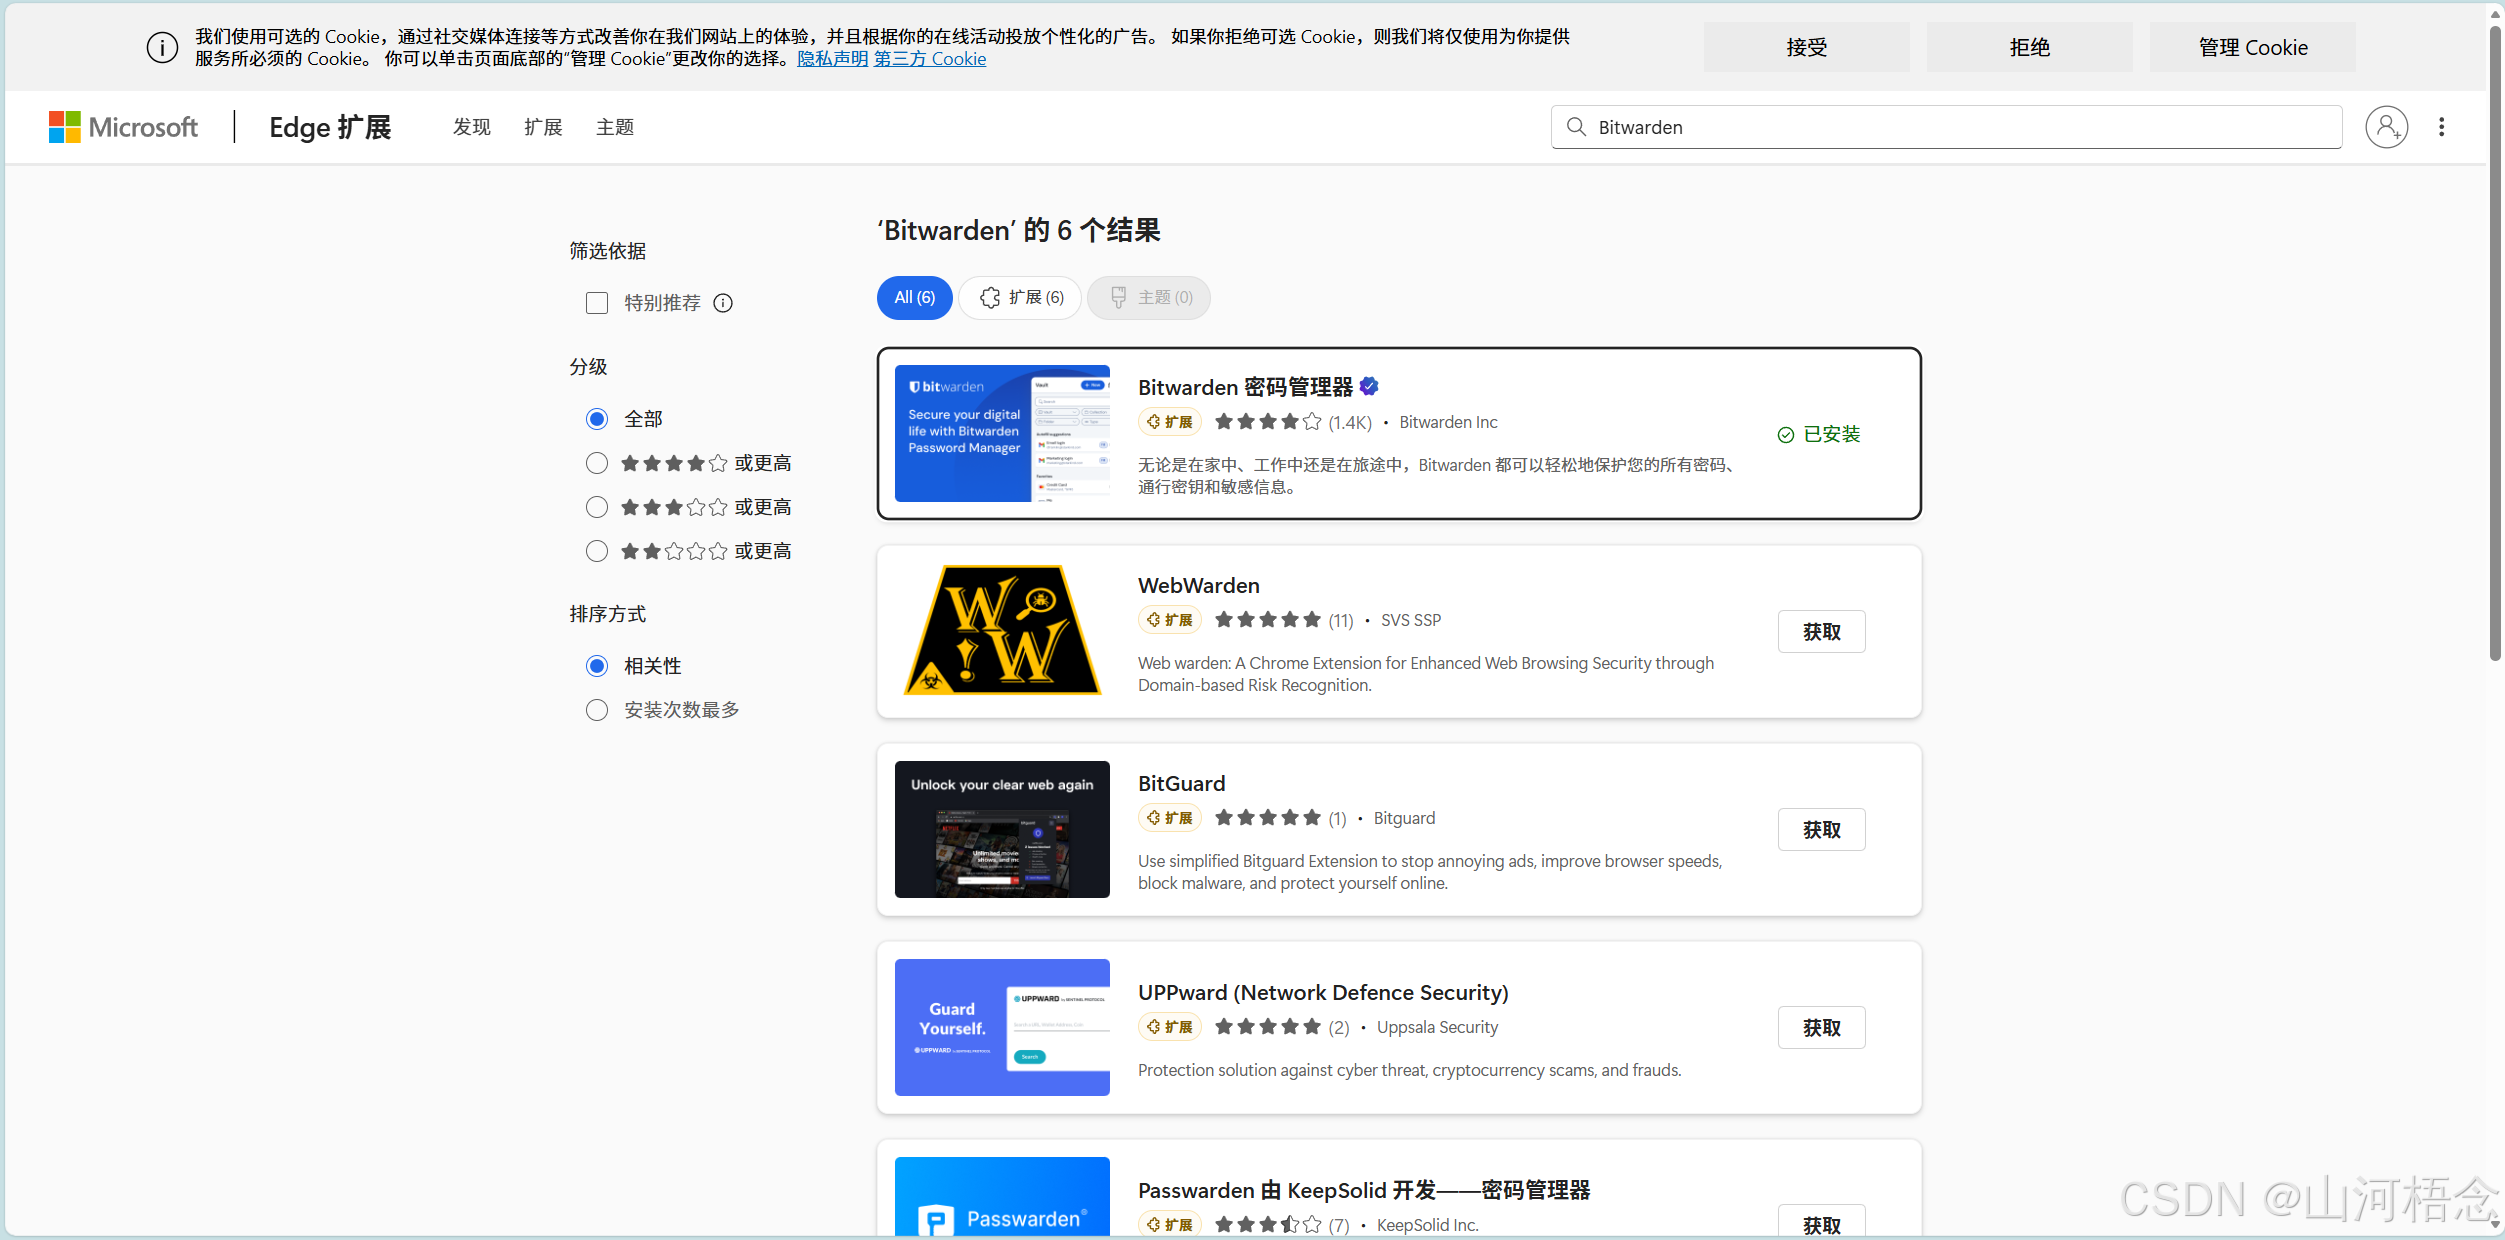Open the UPPward preview thumbnail

[x=1002, y=1027]
